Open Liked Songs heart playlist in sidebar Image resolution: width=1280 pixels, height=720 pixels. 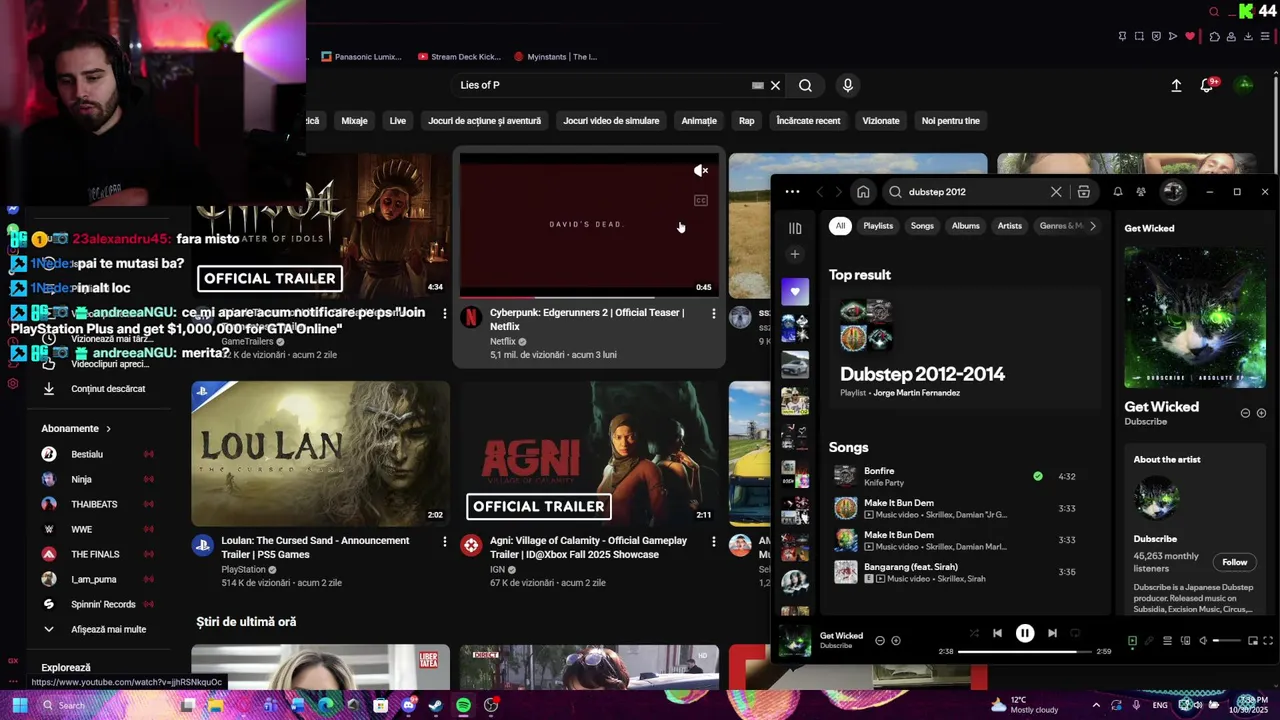795,292
